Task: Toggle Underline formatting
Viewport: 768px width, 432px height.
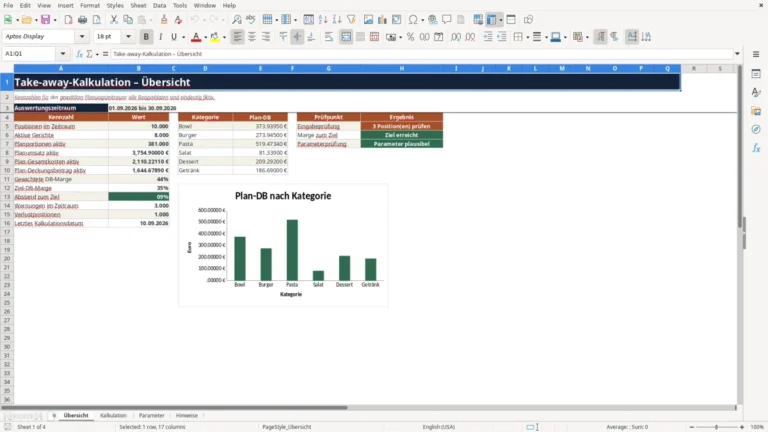Action: click(173, 37)
